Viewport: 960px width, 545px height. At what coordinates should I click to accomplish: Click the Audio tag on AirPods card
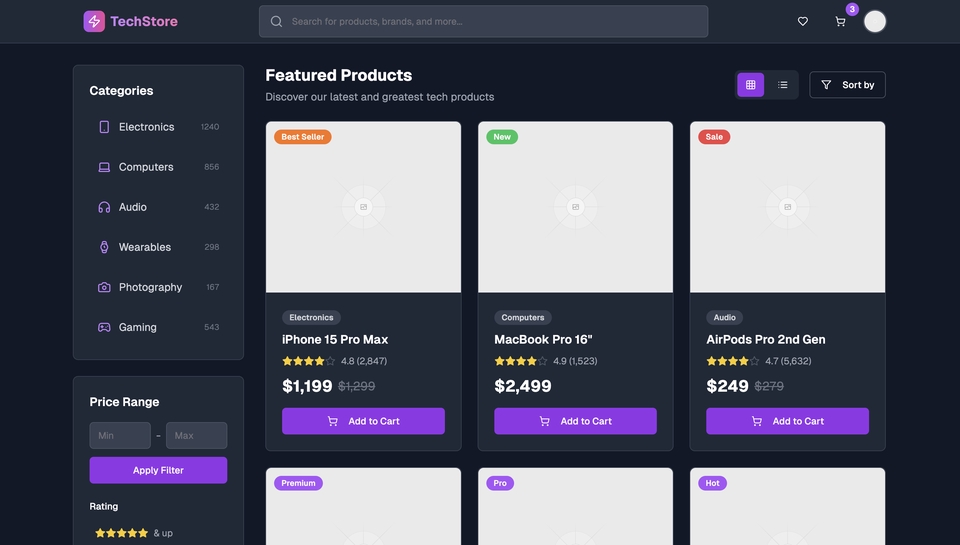724,317
